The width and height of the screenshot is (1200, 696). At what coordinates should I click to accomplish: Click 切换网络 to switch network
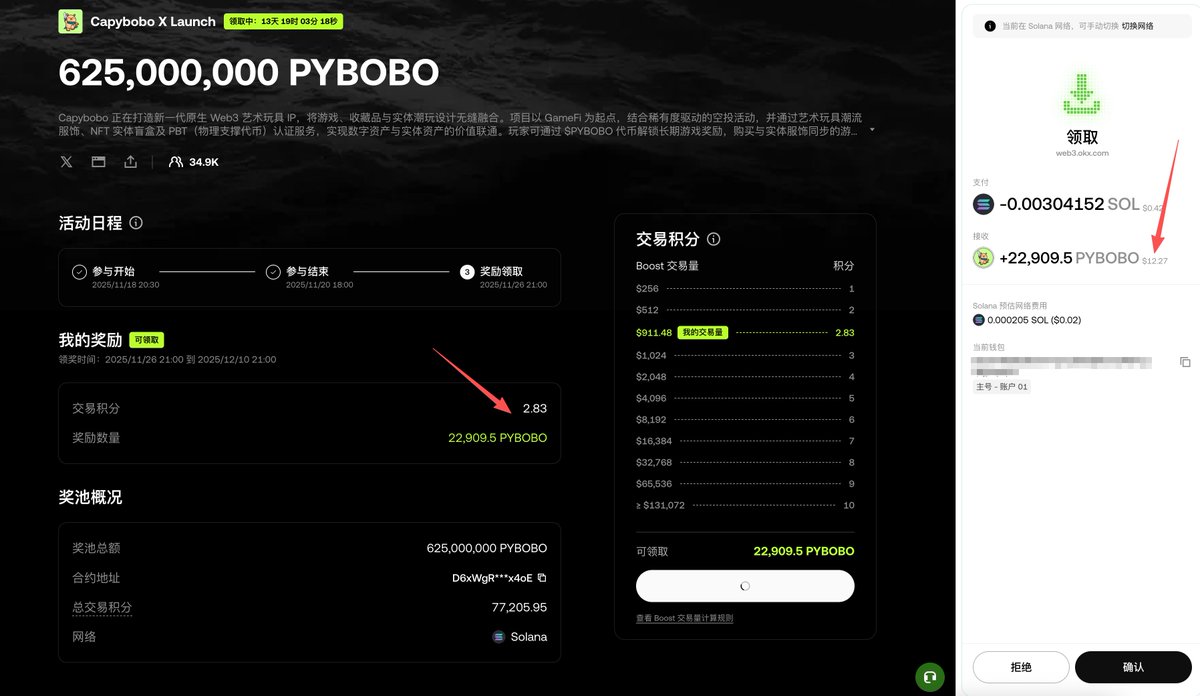[1137, 26]
